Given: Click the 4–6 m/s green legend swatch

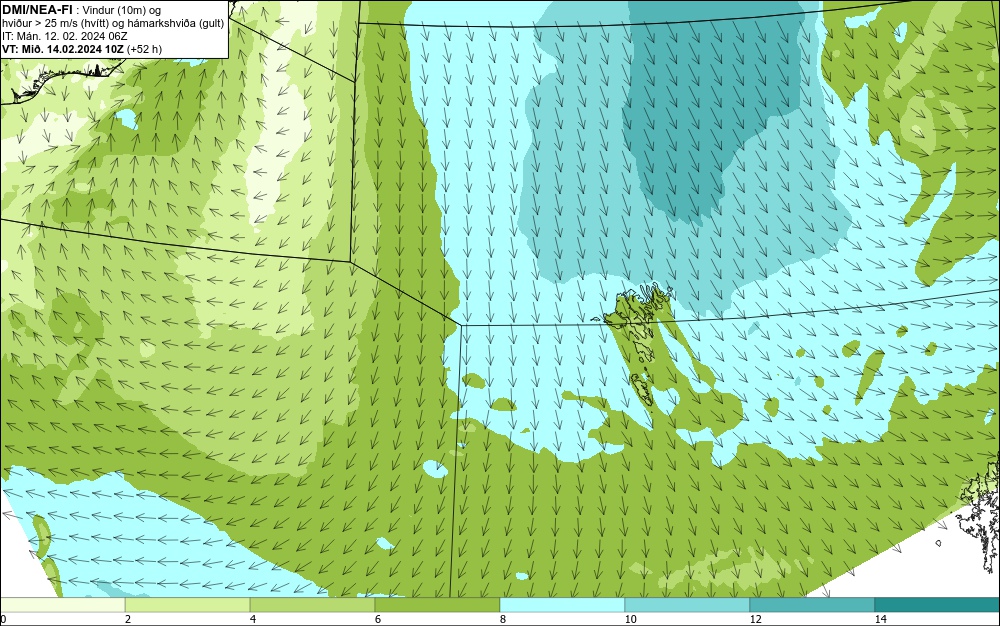Looking at the screenshot, I should point(312,605).
